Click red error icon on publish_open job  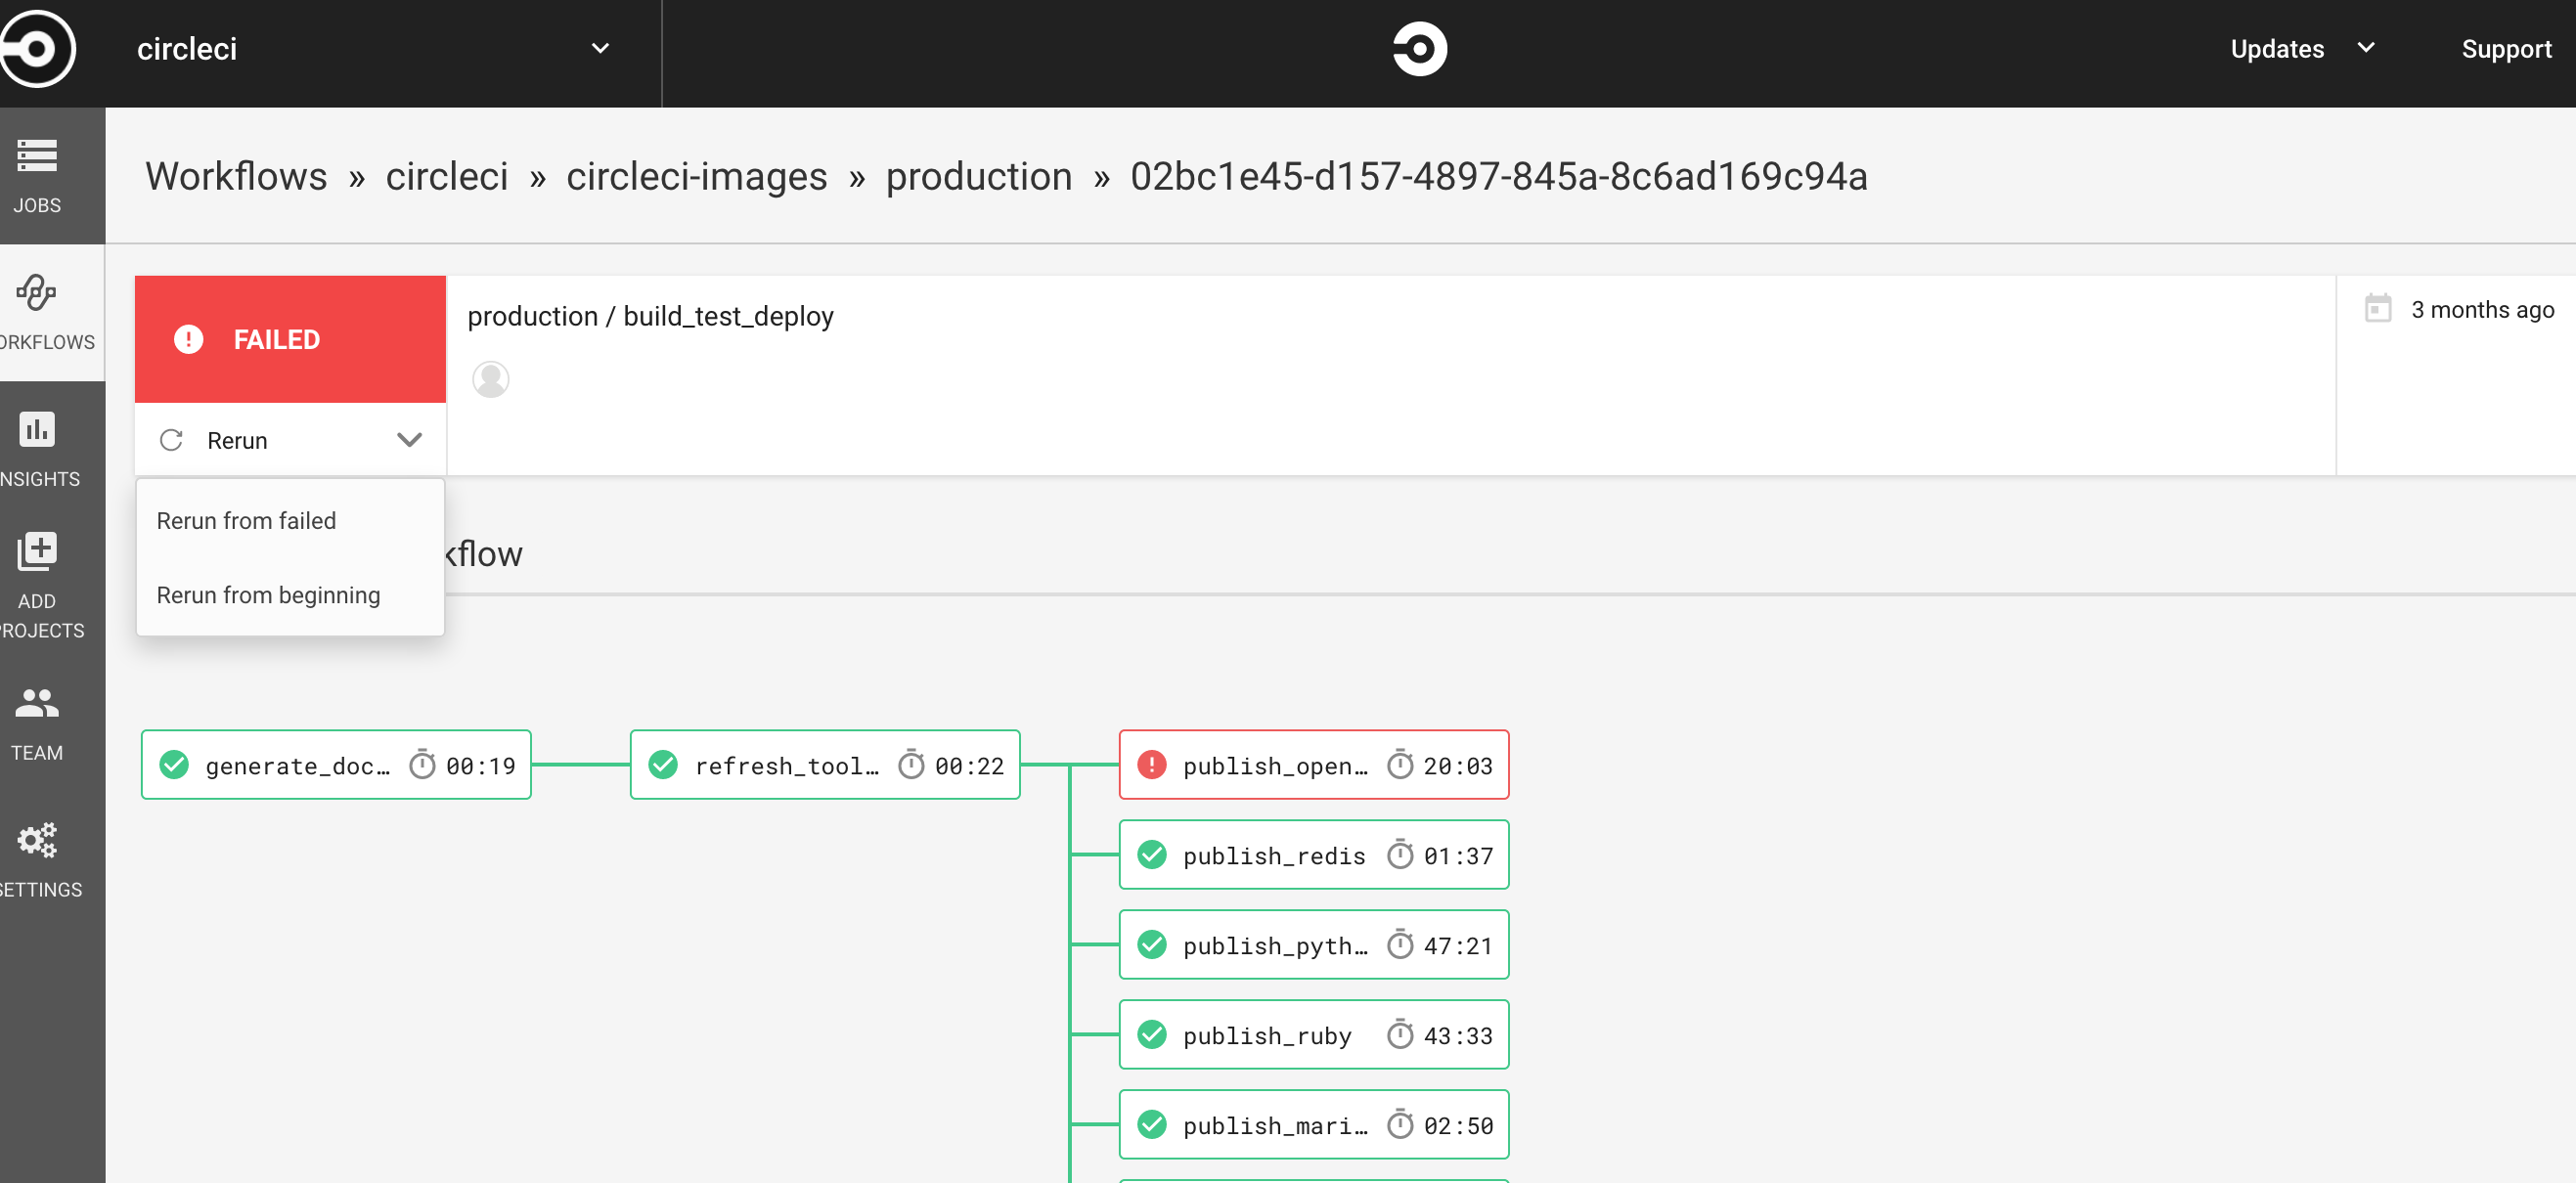point(1152,765)
